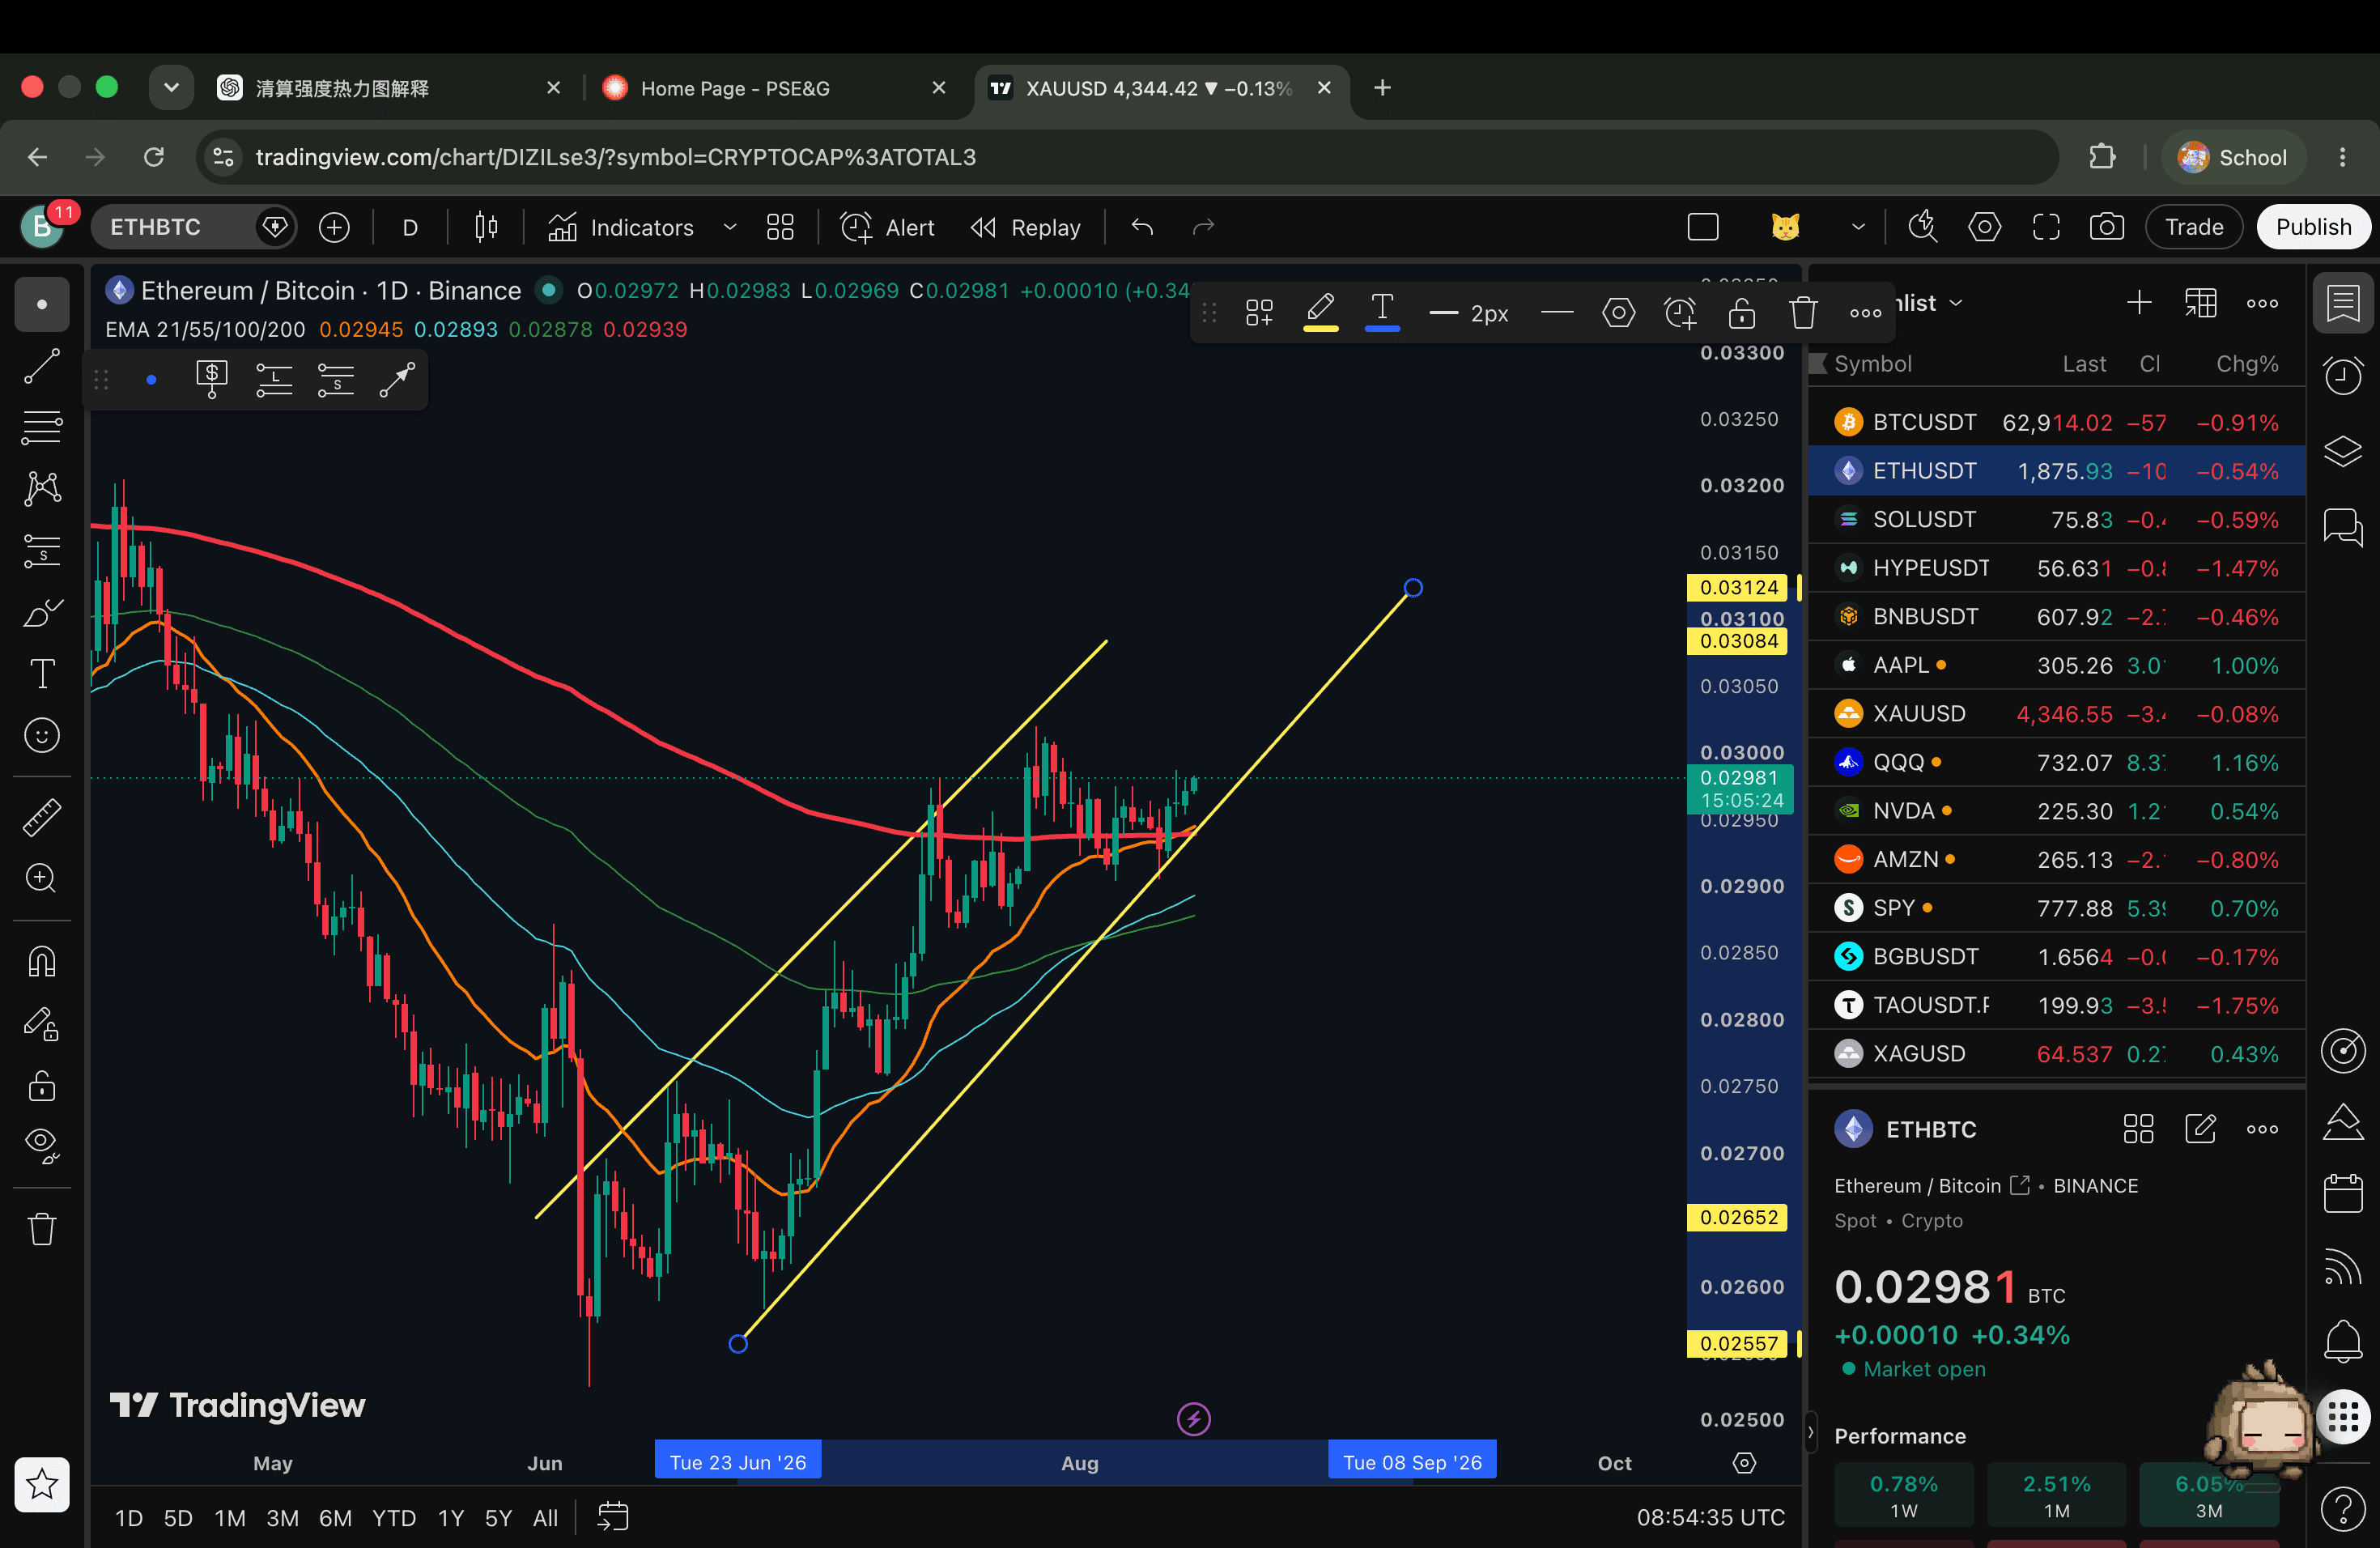This screenshot has height=1548, width=2380.
Task: Switch to YTD date range
Action: pyautogui.click(x=394, y=1518)
